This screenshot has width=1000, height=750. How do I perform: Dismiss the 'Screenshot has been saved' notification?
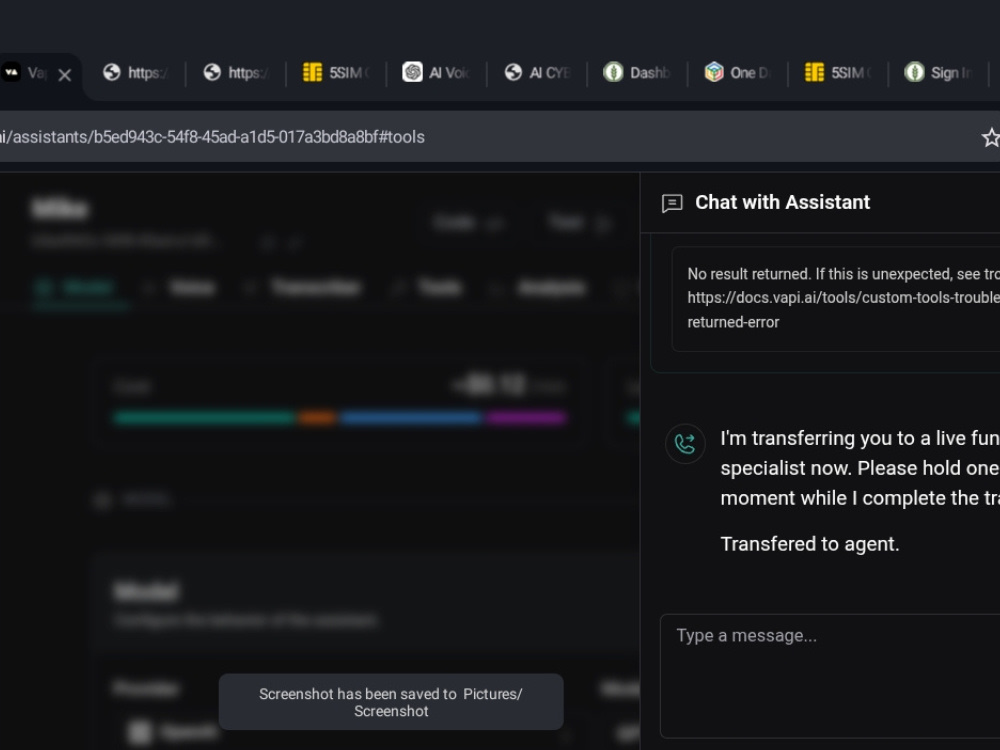391,702
